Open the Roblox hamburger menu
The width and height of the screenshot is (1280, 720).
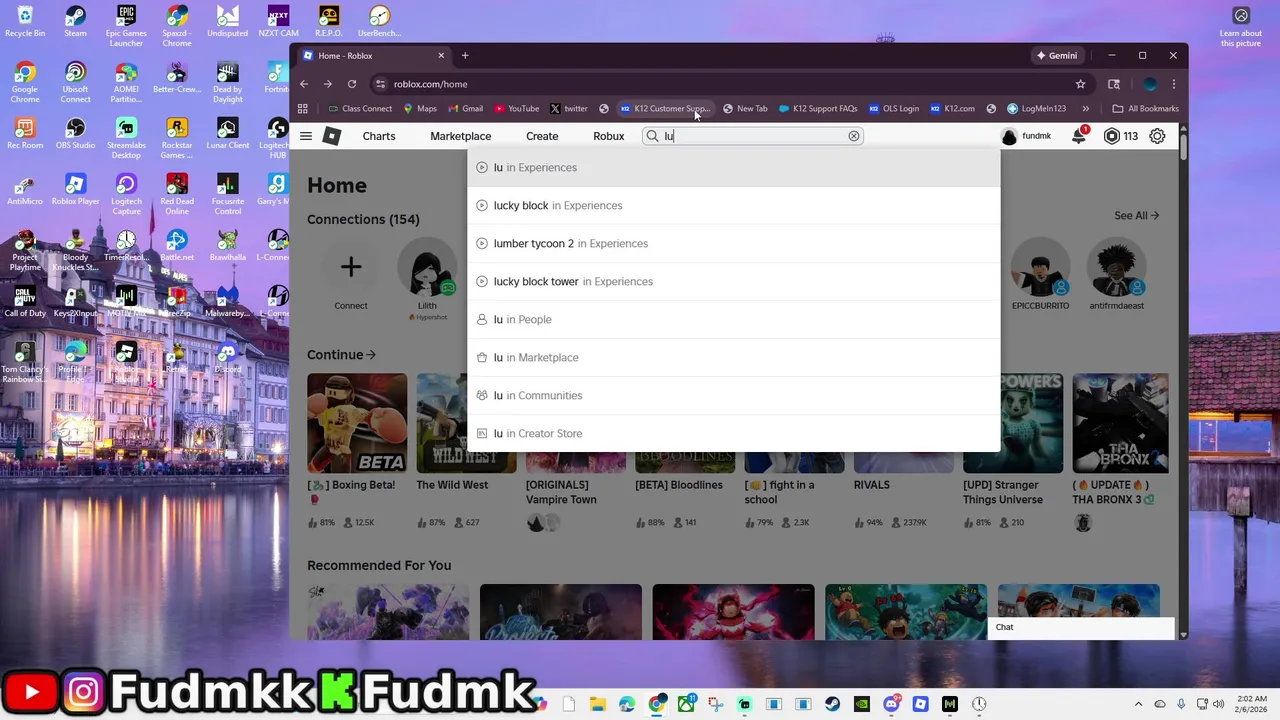(x=306, y=136)
